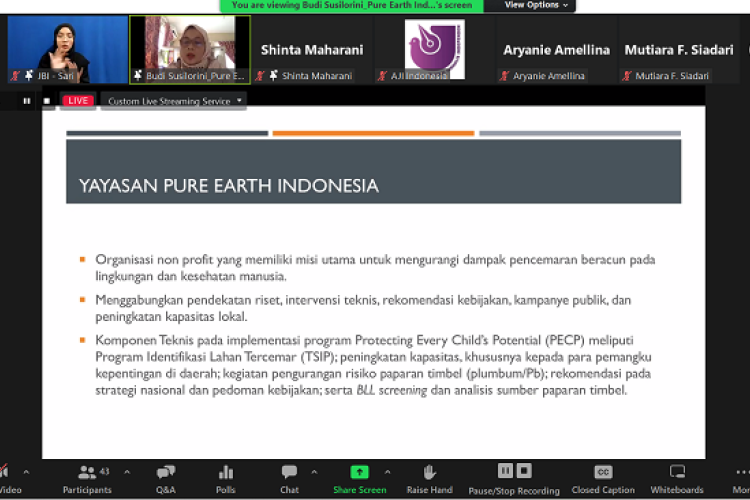Open Custom Live Streaming Service dropdown
The image size is (750, 500).
(x=175, y=101)
